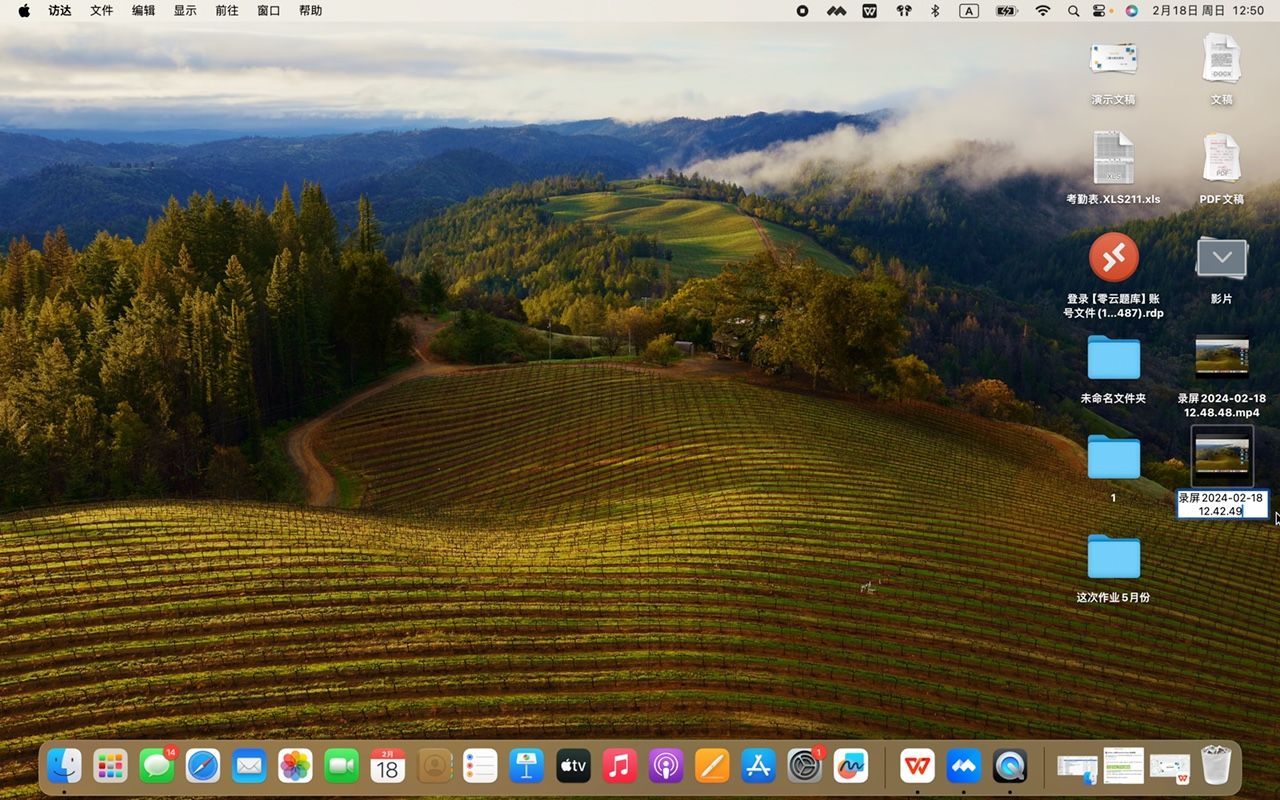Show battery status in menu bar
Viewport: 1280px width, 800px height.
(x=1006, y=10)
